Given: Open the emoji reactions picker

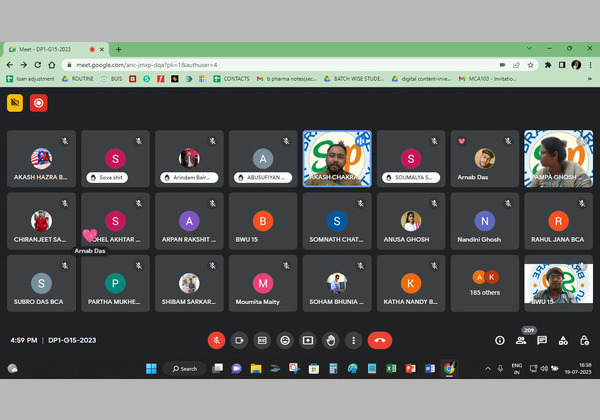Looking at the screenshot, I should click(285, 340).
